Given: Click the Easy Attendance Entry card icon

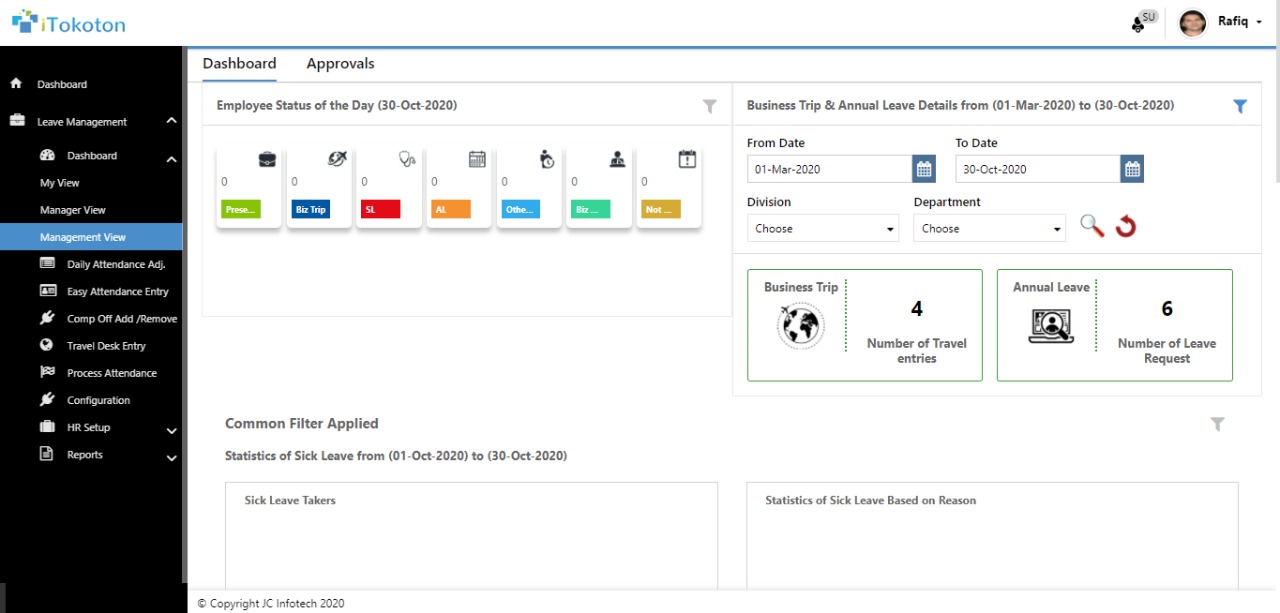Looking at the screenshot, I should click(x=47, y=291).
